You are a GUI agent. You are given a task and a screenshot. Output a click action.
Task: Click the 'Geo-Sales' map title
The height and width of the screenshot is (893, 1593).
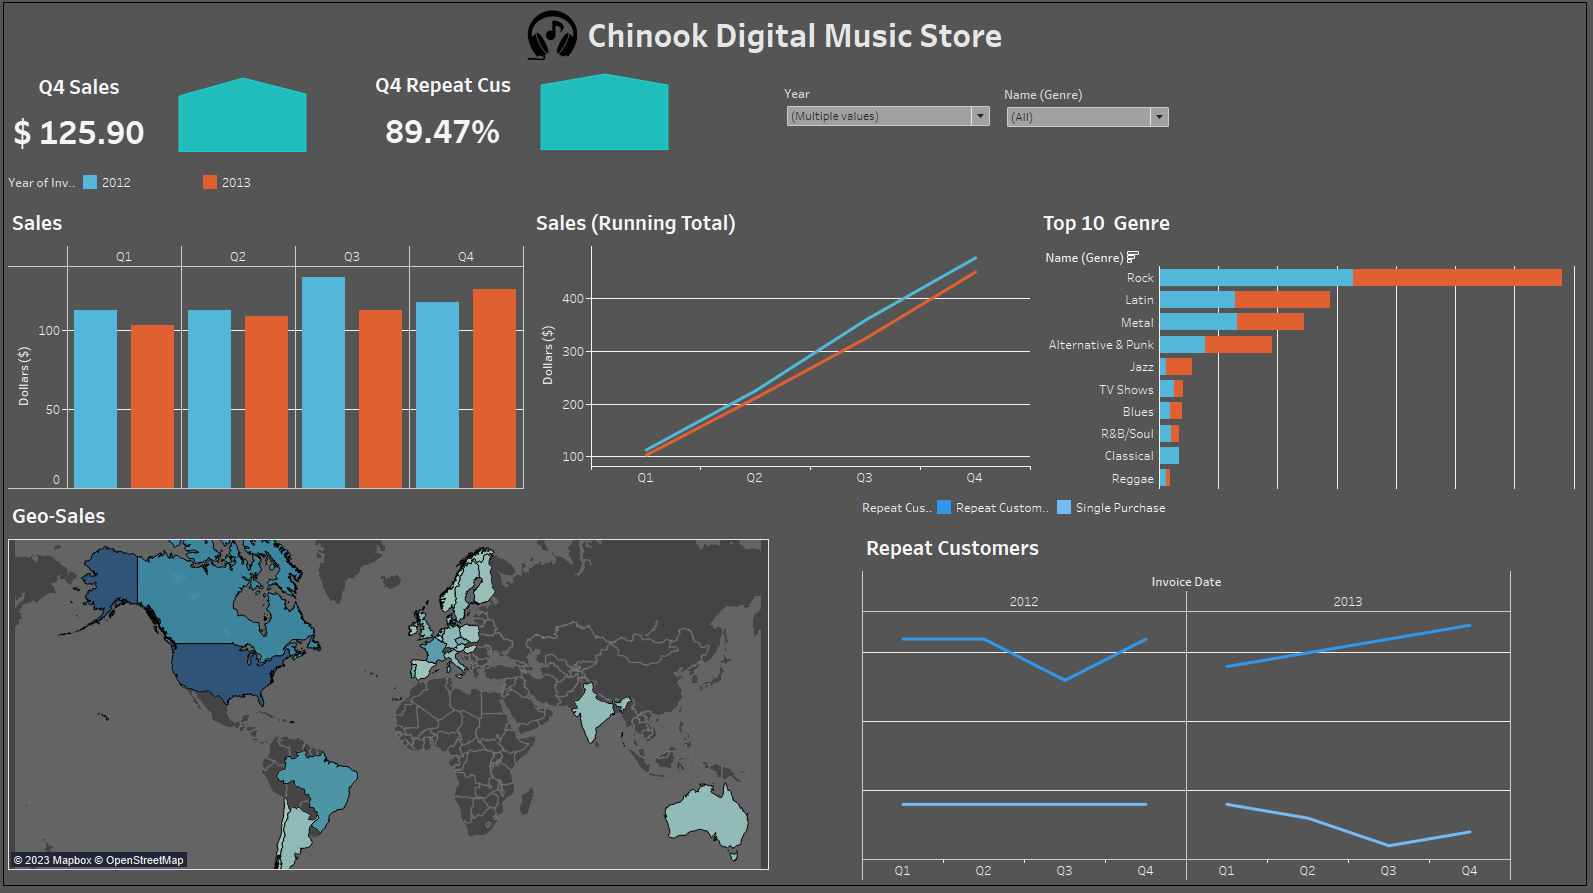(x=58, y=516)
